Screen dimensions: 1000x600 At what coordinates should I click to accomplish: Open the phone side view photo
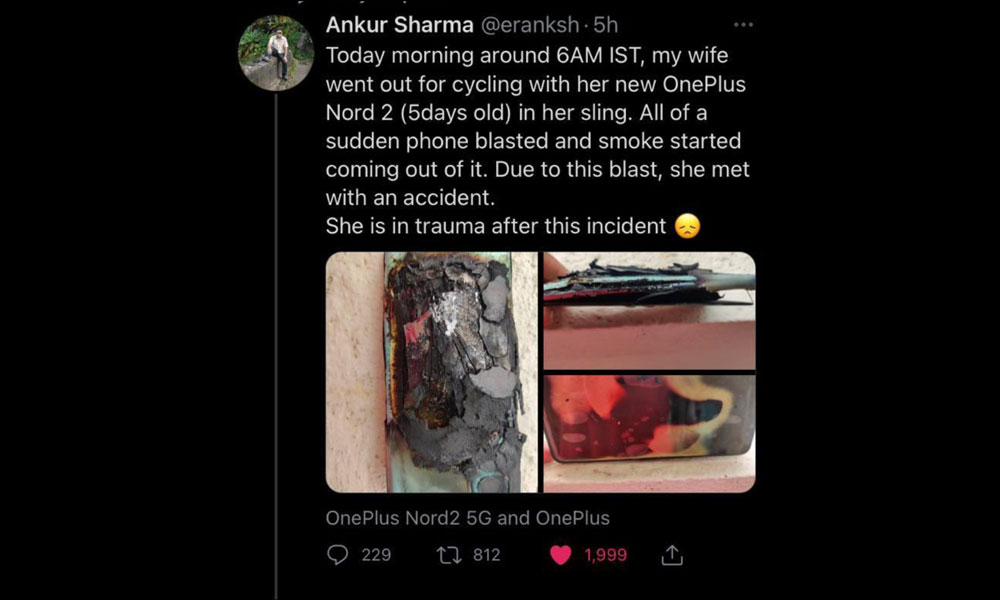click(649, 310)
